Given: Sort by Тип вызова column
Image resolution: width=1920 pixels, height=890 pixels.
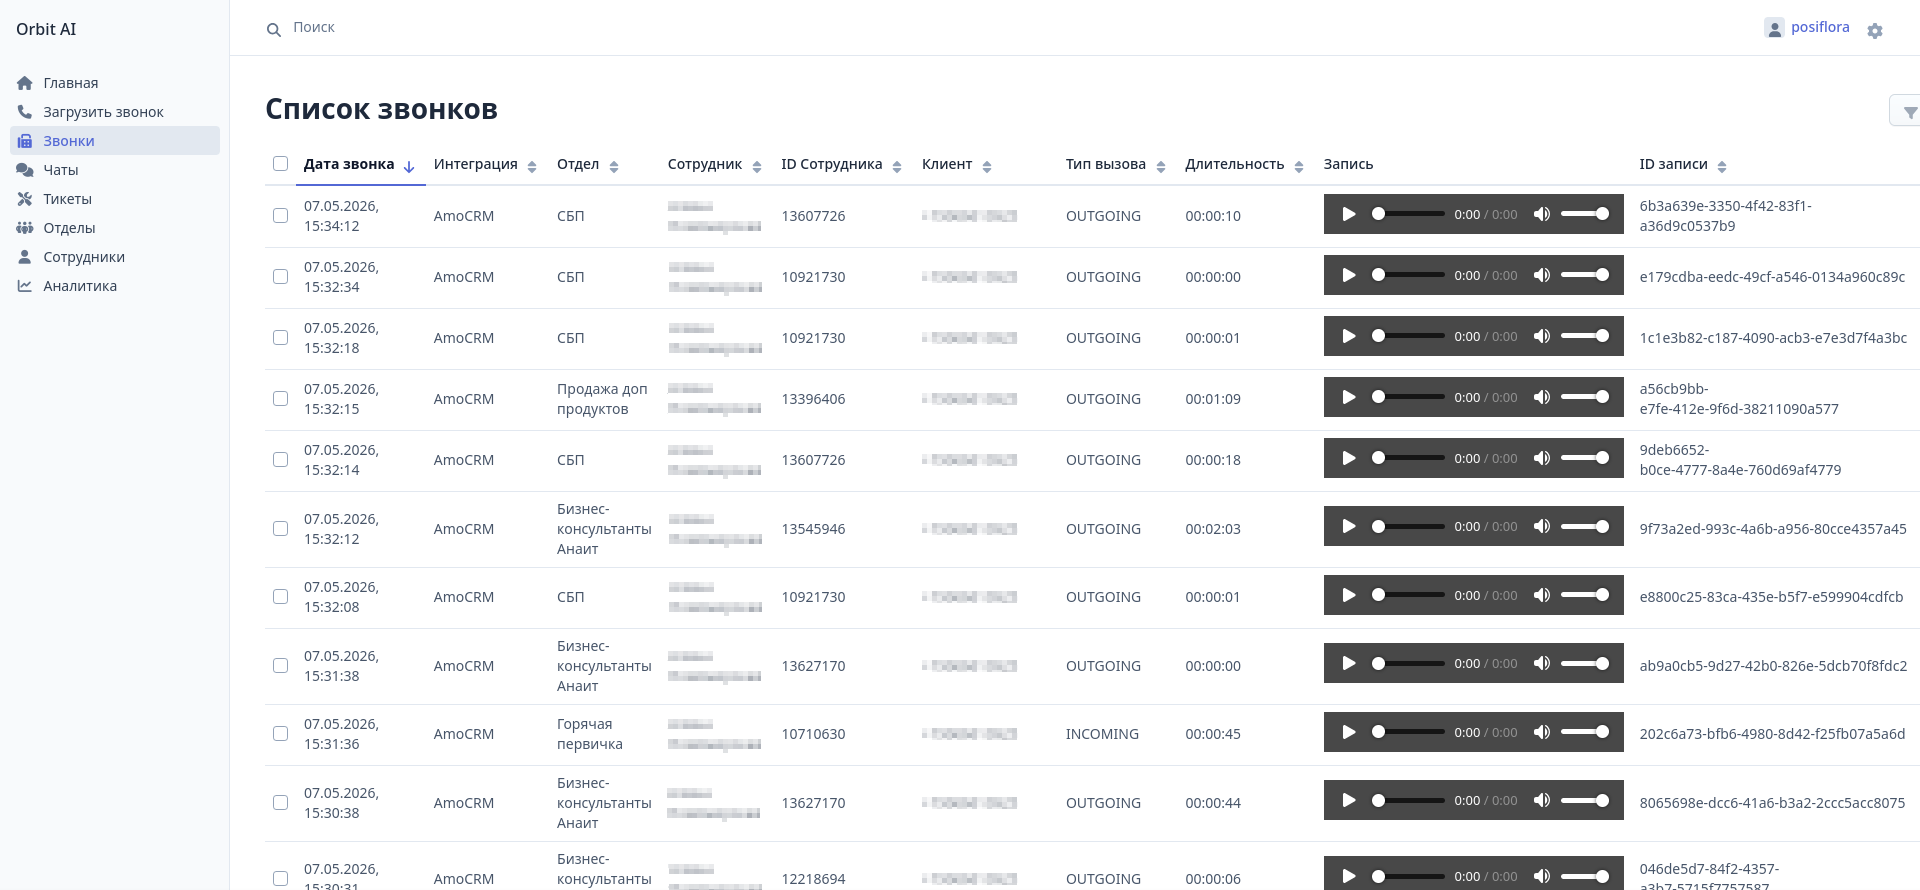Looking at the screenshot, I should (1116, 165).
